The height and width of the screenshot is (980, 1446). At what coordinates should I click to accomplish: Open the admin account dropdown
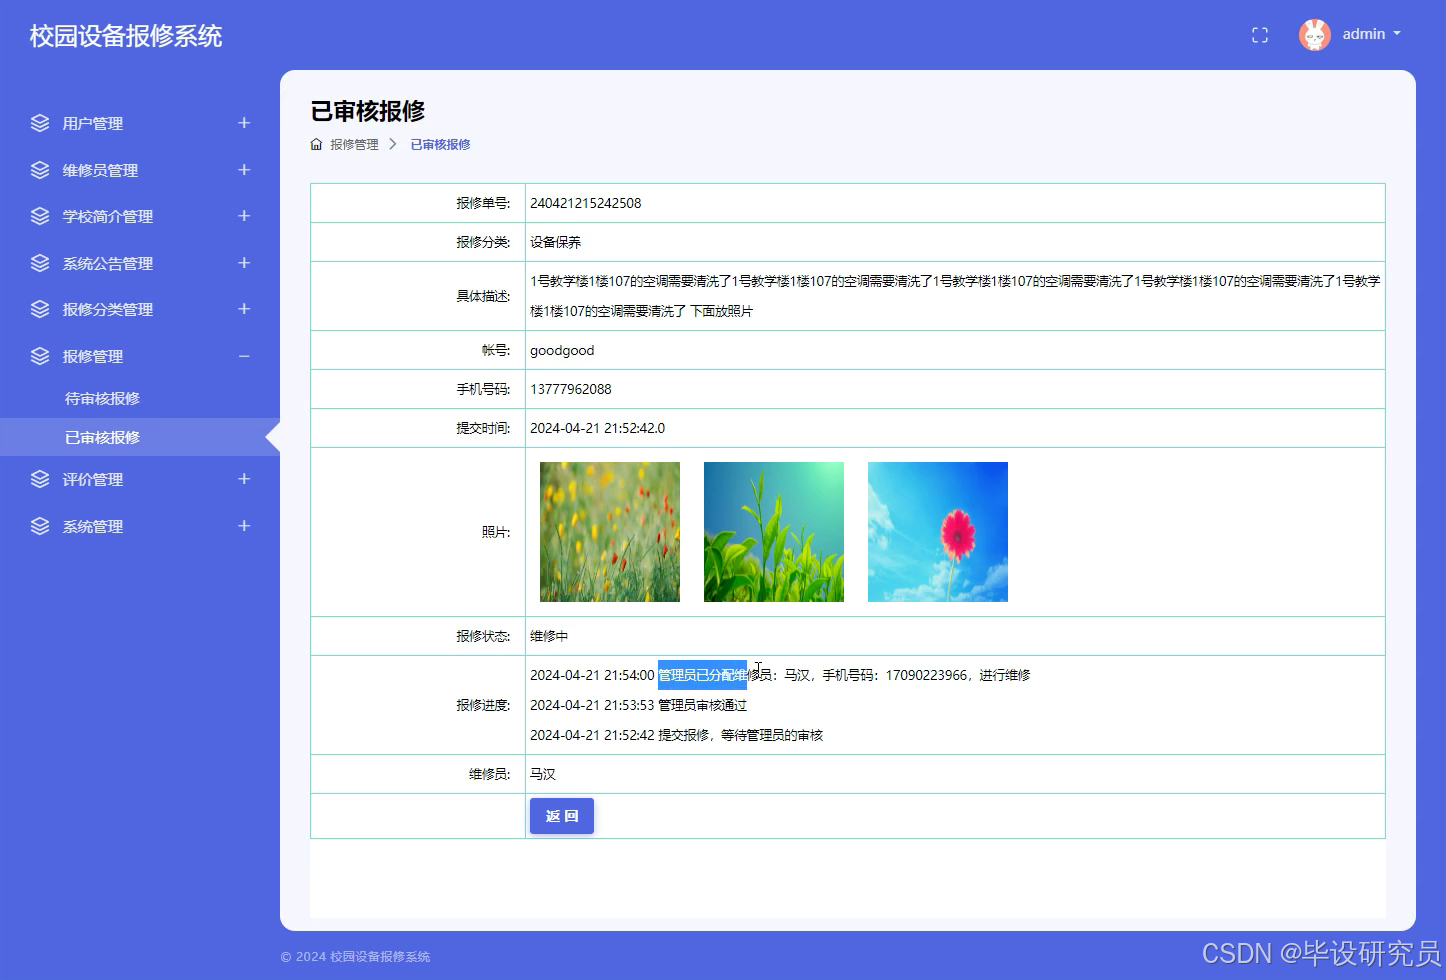click(1371, 34)
